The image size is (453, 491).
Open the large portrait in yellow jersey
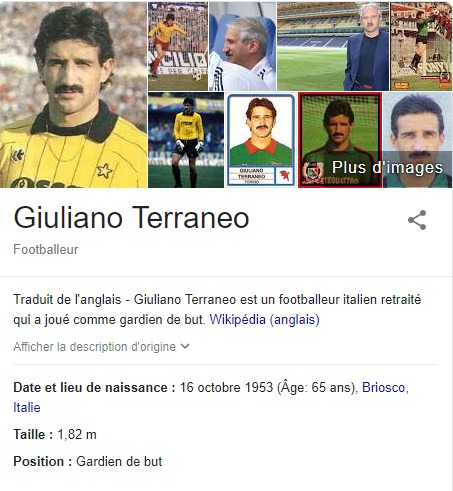73,95
